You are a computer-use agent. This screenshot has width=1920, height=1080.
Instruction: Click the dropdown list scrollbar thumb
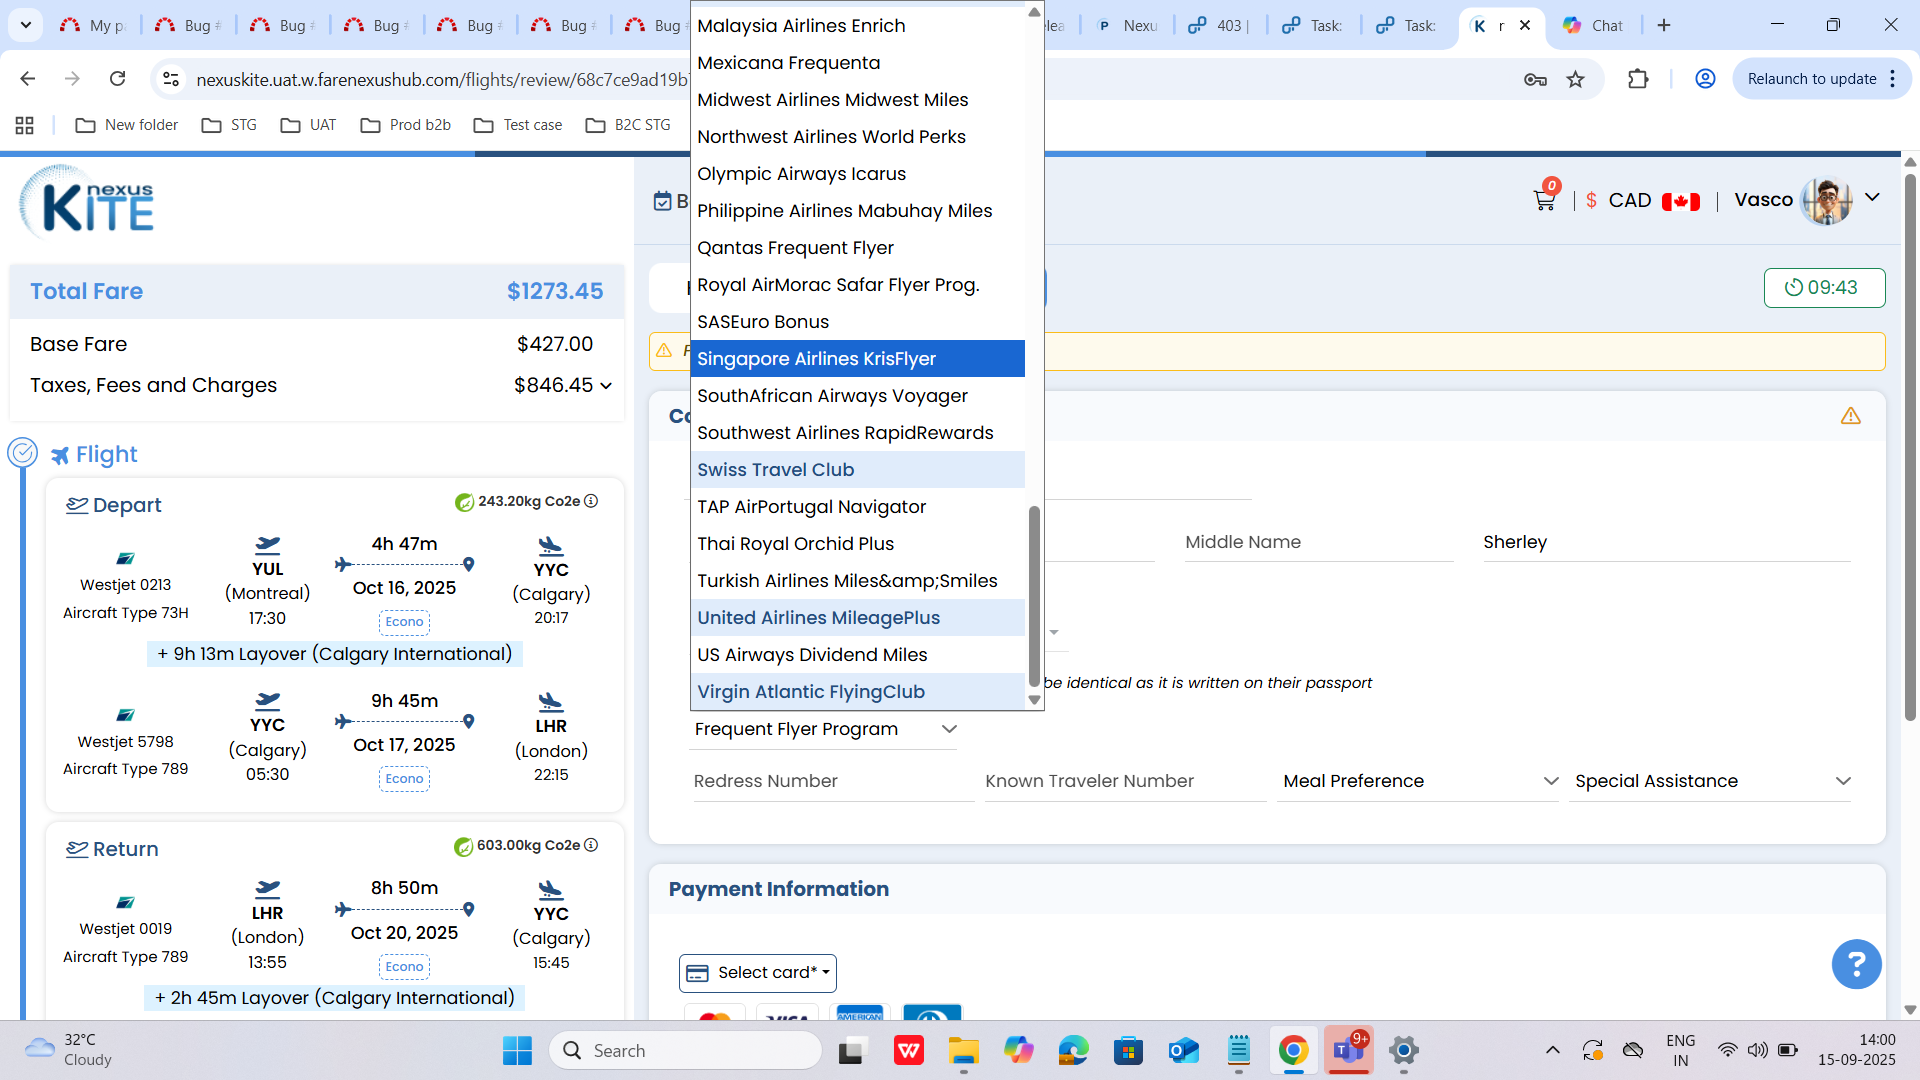click(1034, 595)
